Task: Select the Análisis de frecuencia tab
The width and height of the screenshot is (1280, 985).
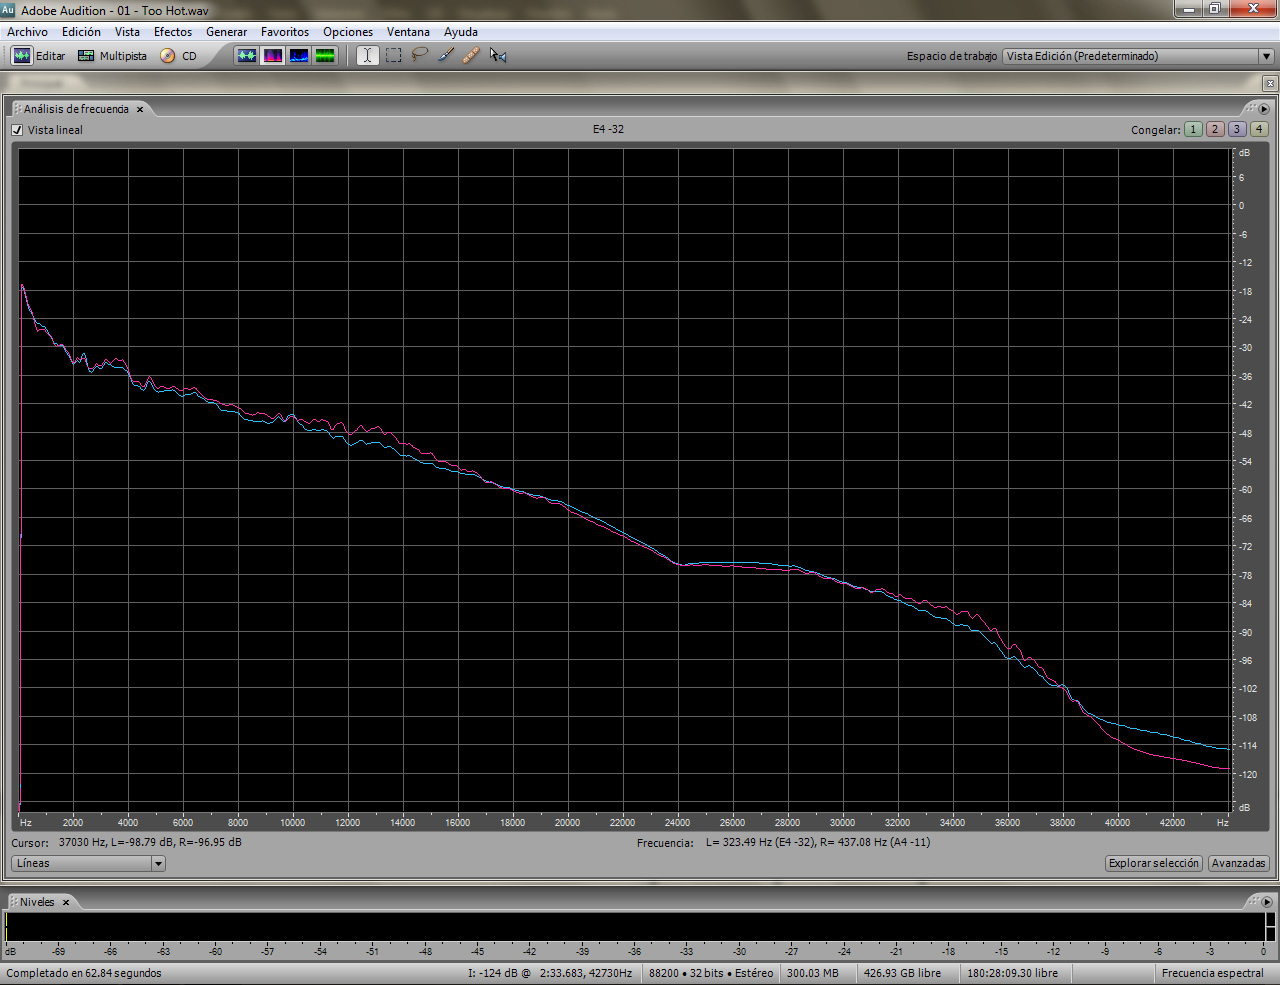Action: tap(76, 109)
